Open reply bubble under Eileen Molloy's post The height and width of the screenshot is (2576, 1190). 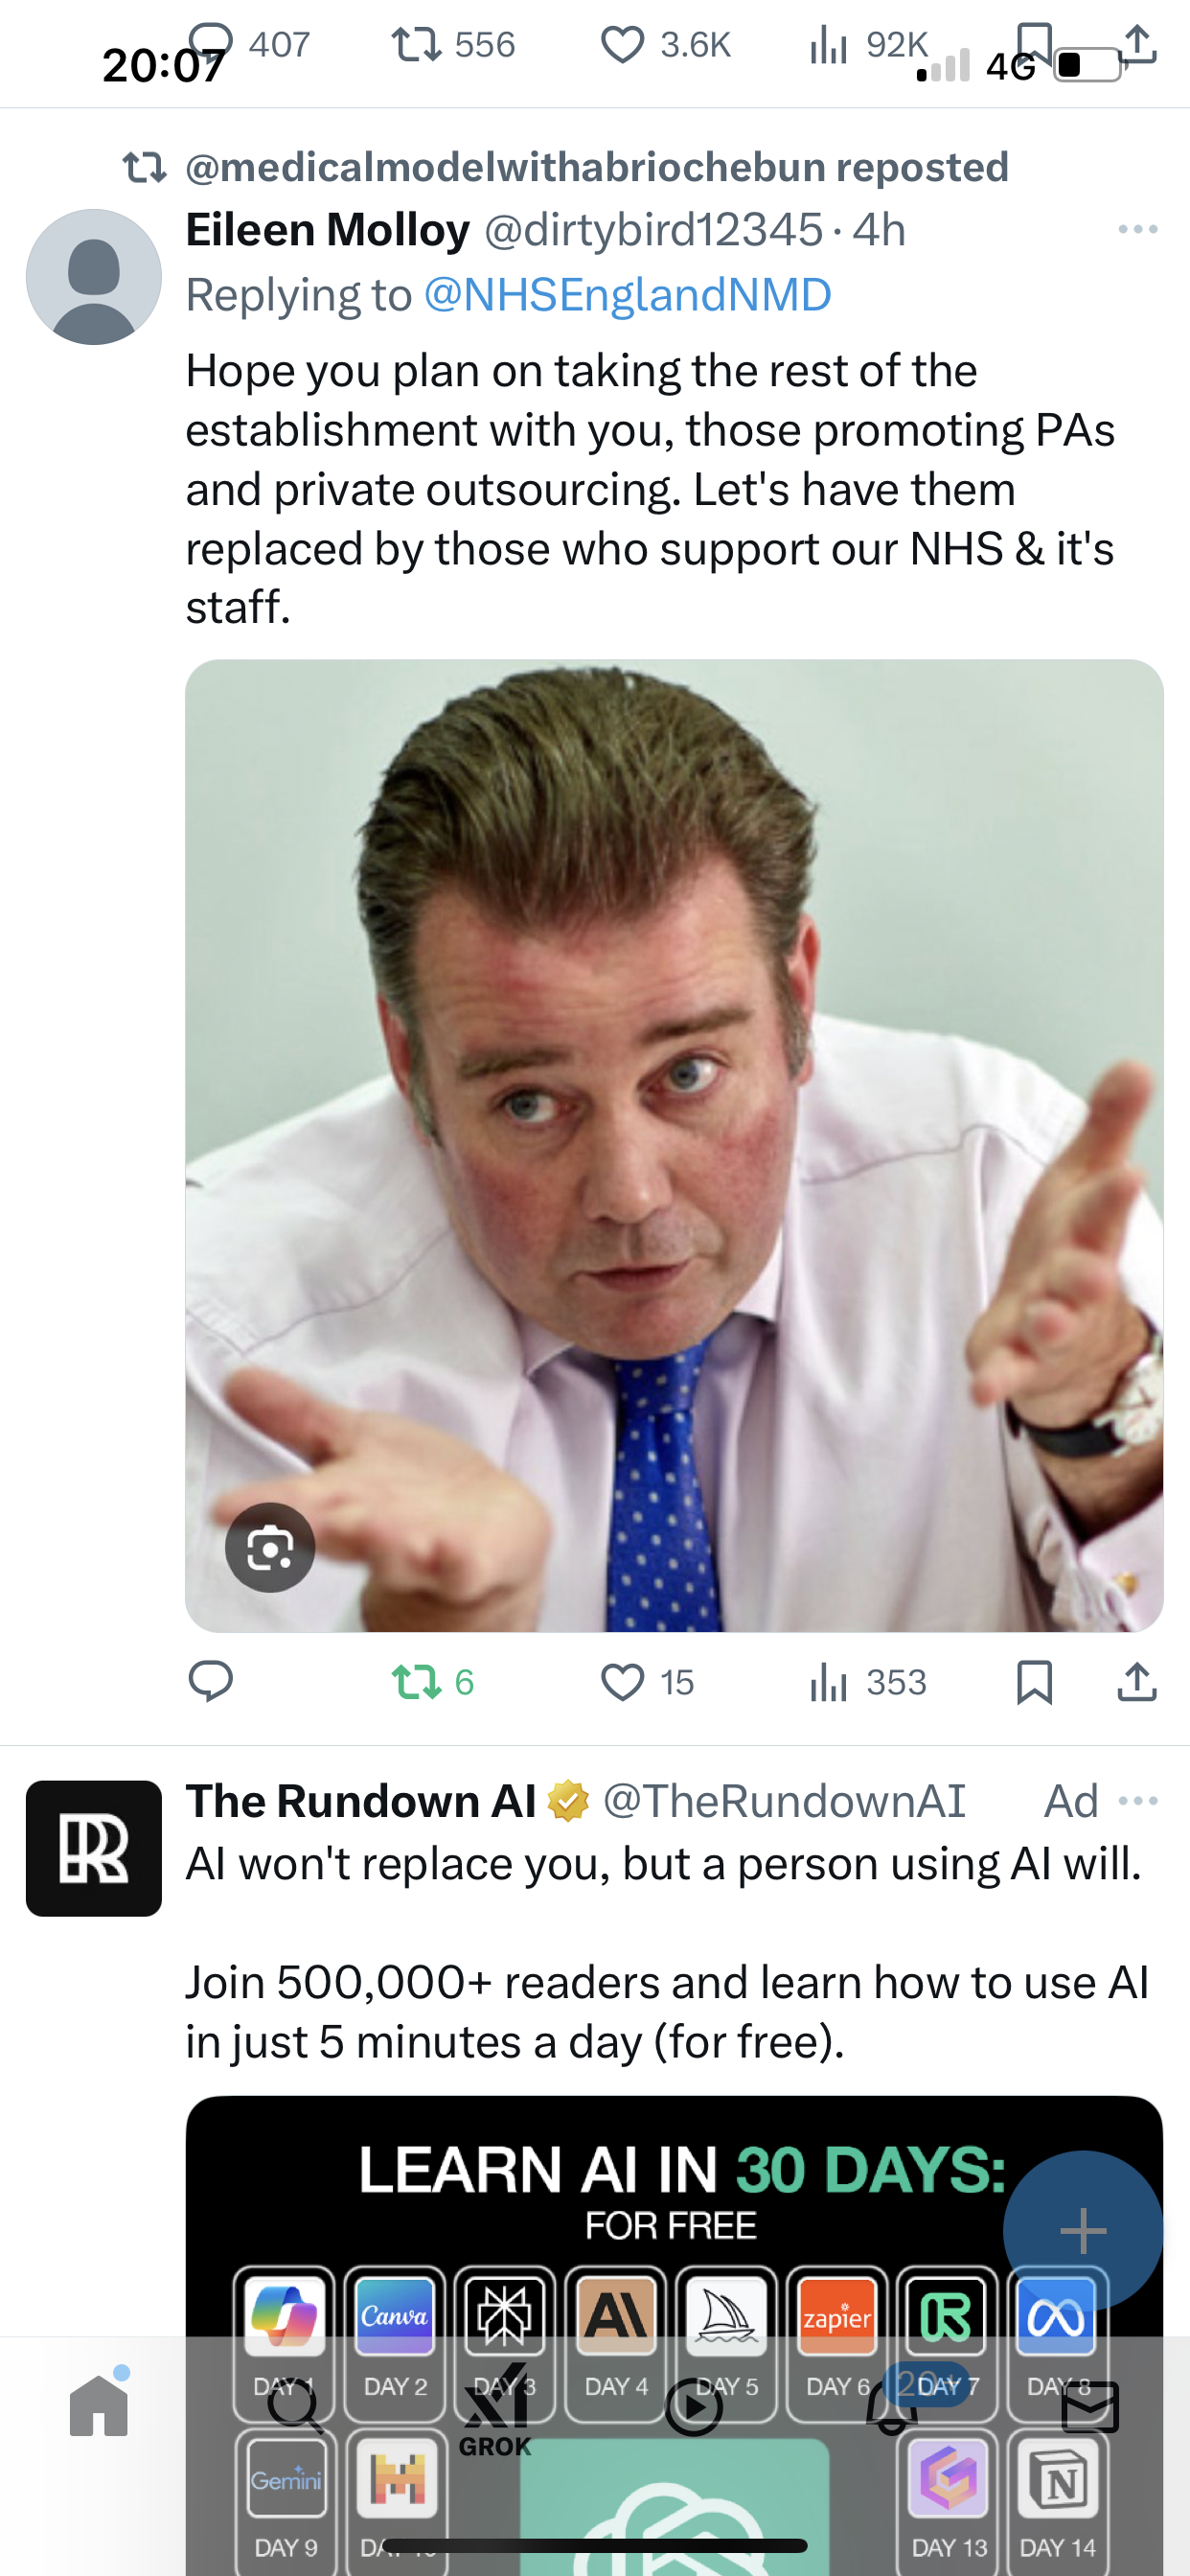pyautogui.click(x=211, y=1681)
